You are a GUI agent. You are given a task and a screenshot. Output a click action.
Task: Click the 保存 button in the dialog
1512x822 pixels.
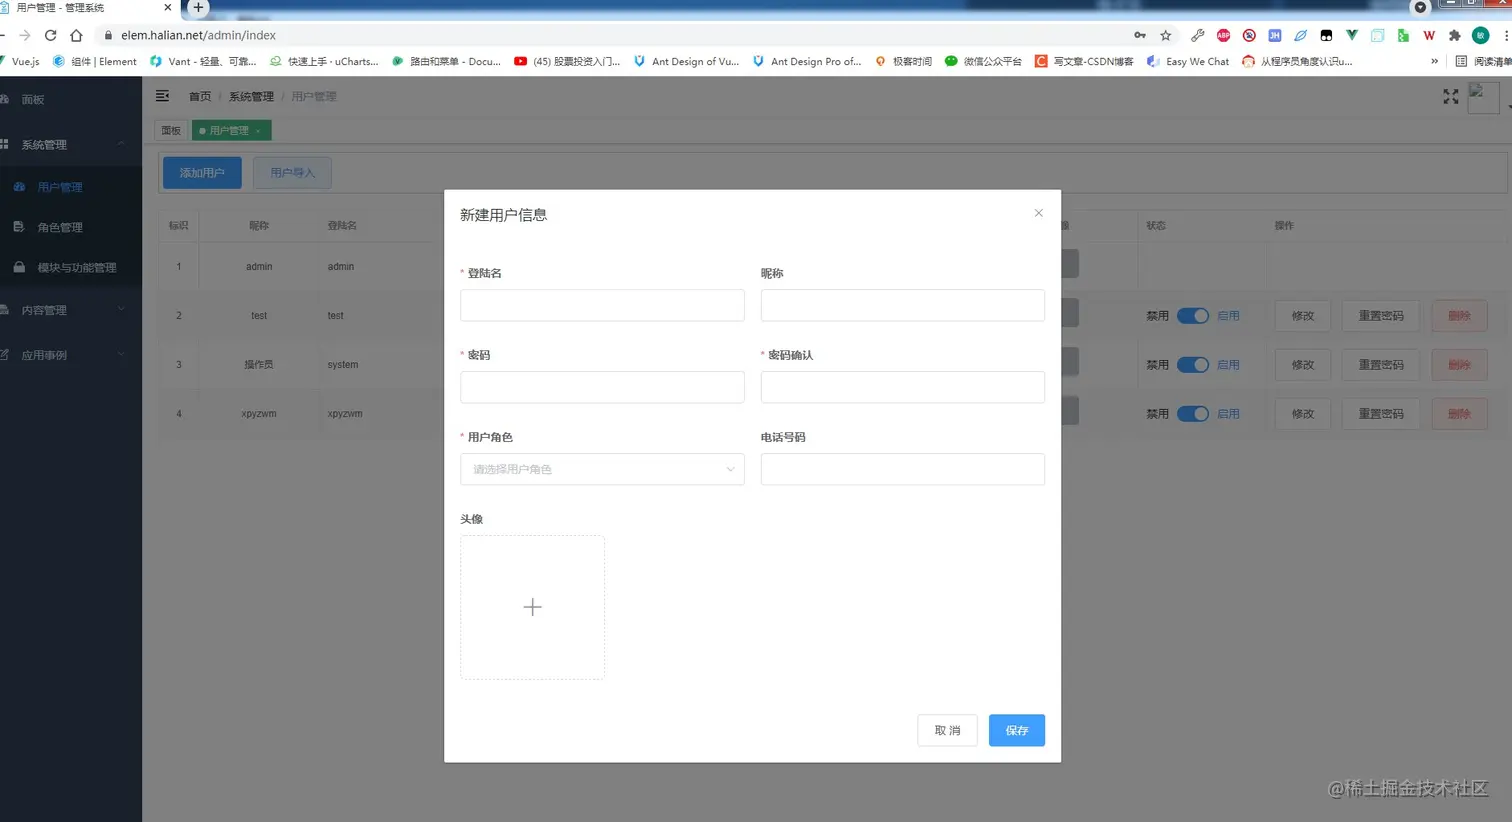point(1016,730)
